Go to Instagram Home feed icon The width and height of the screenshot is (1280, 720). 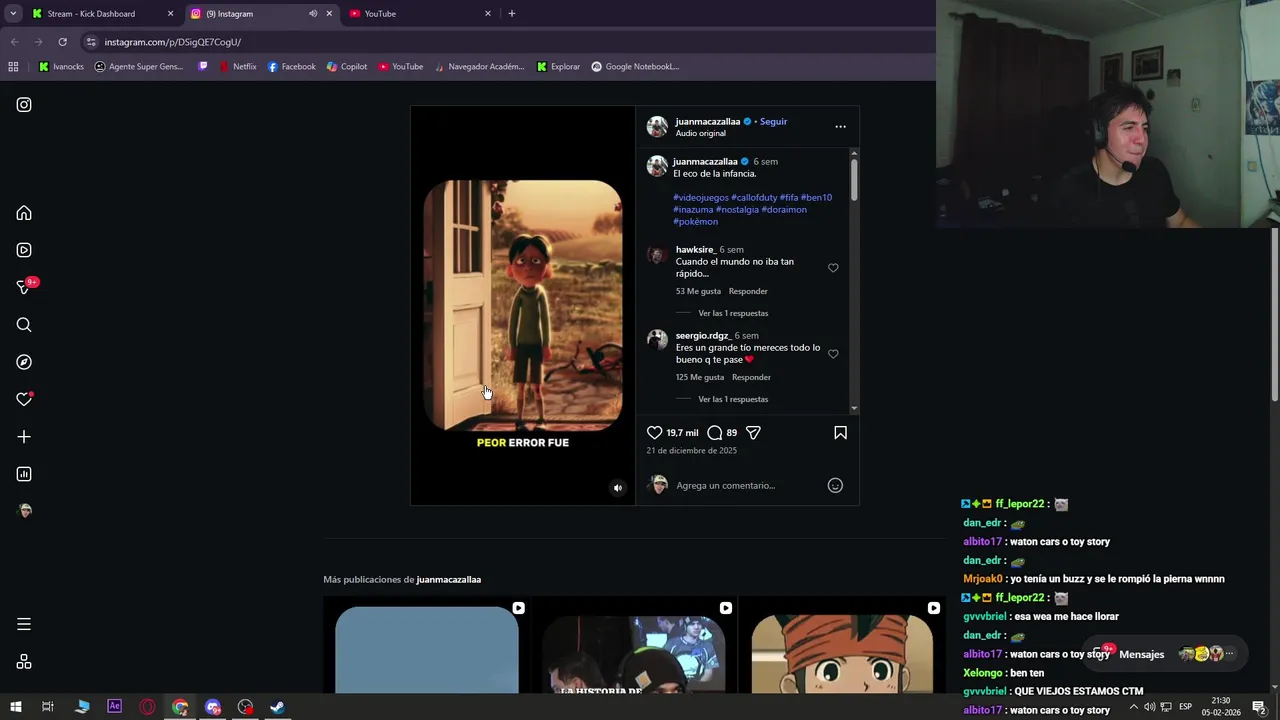point(24,213)
